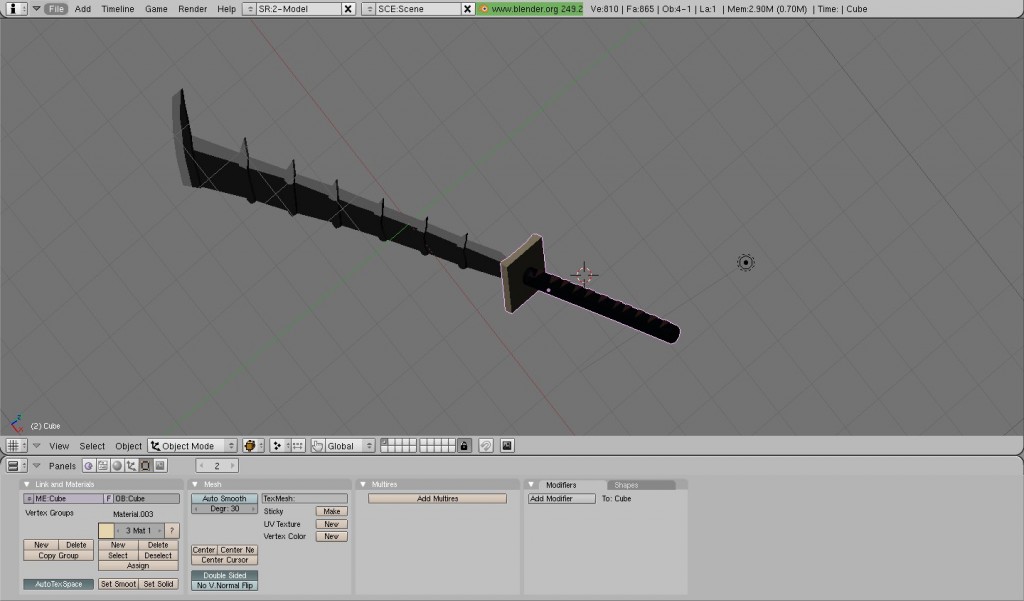Open the Object Mode dropdown
This screenshot has width=1024, height=601.
pos(192,445)
